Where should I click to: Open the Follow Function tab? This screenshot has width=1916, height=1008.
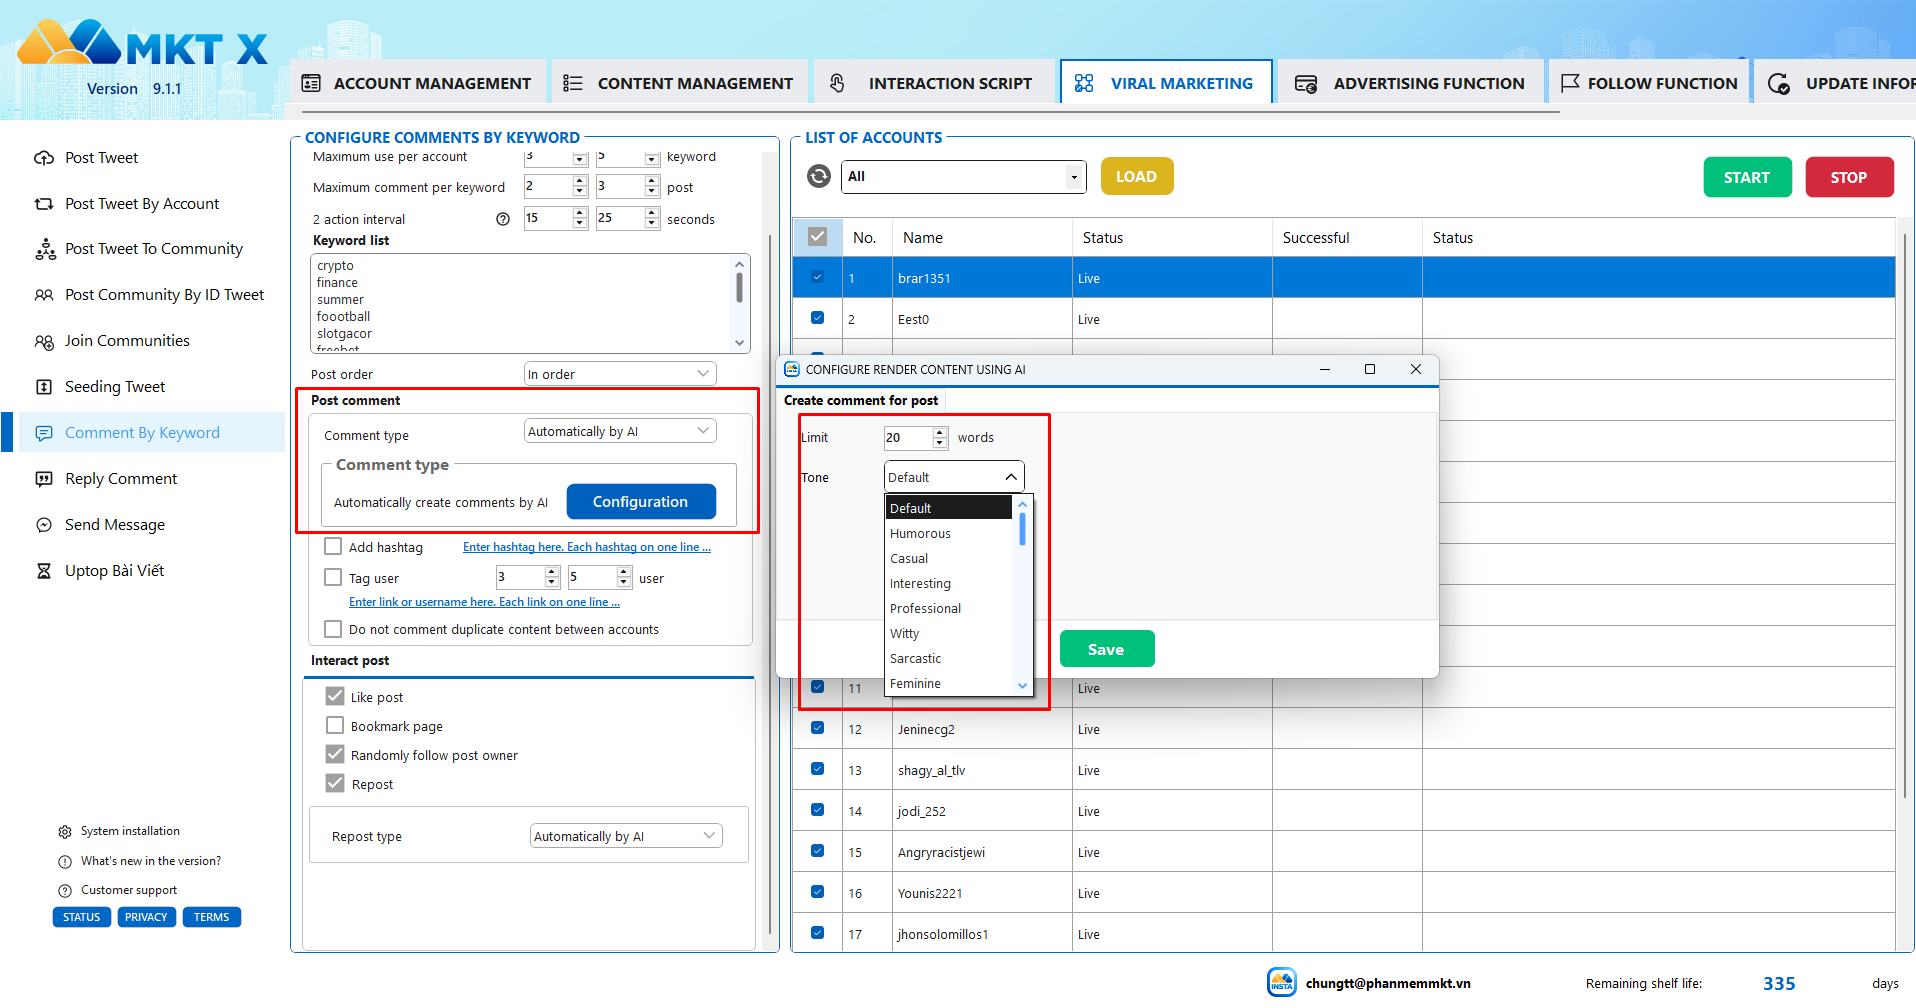1649,83
